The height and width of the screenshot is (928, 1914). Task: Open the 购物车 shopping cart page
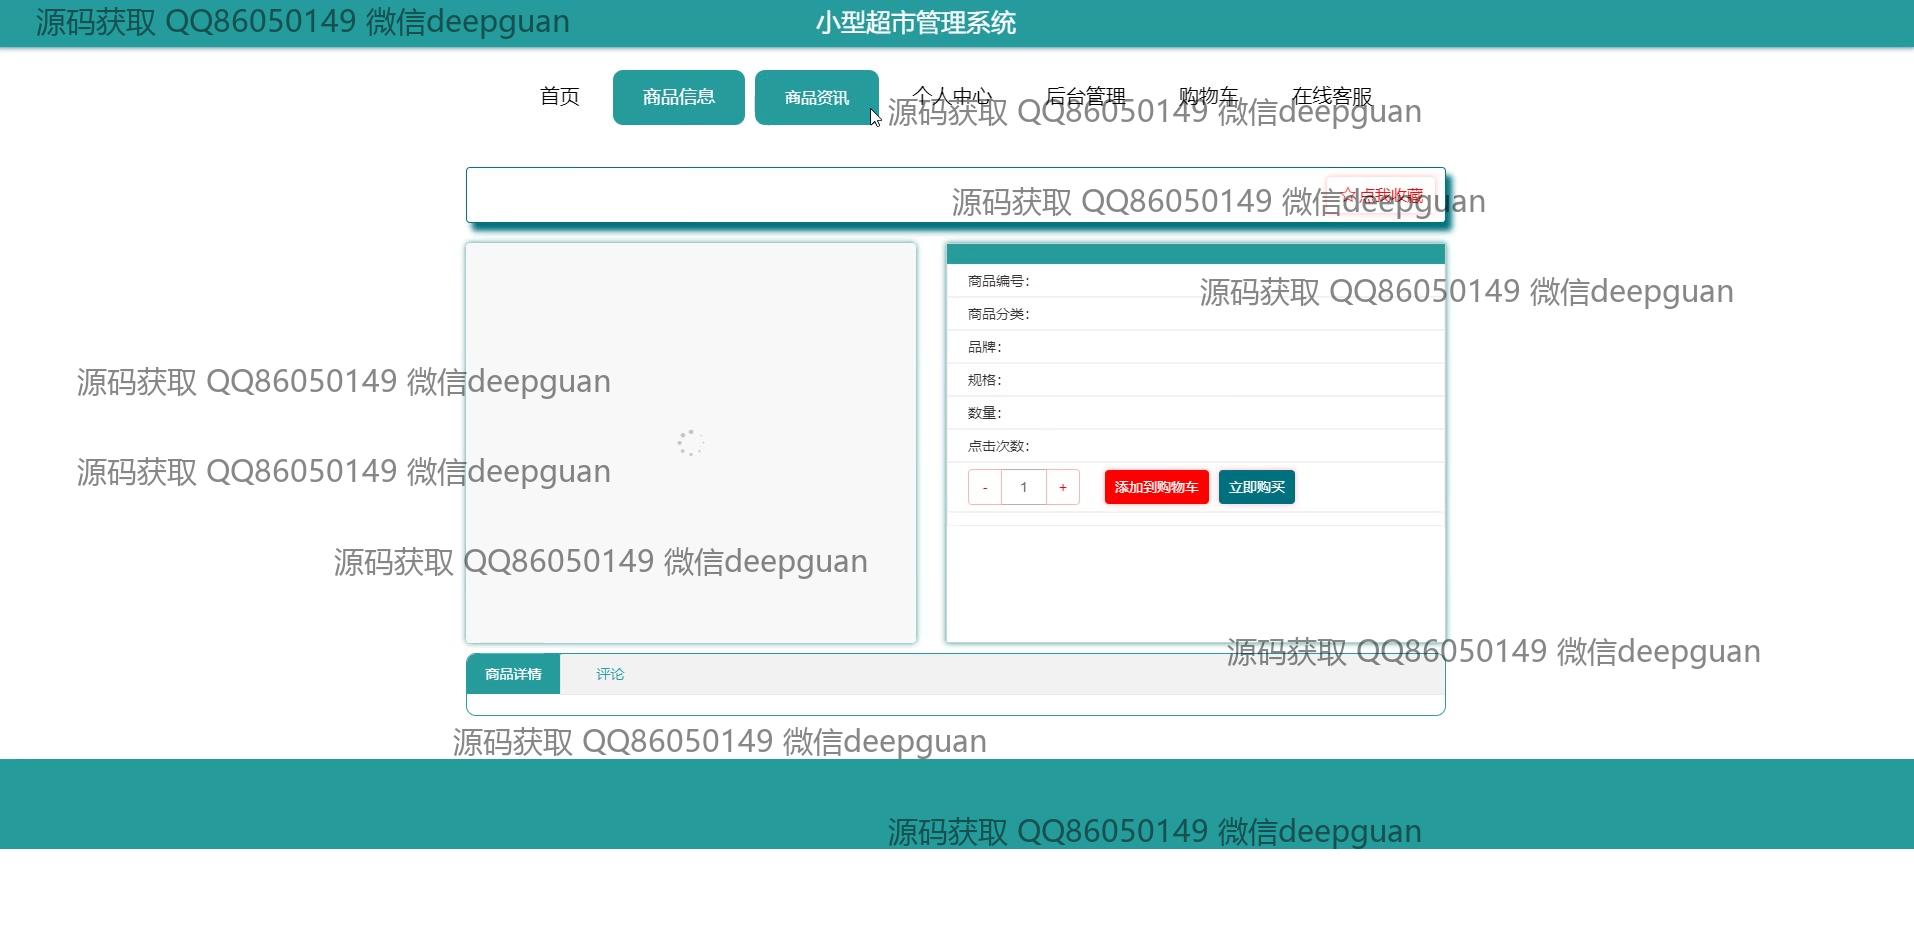point(1208,97)
